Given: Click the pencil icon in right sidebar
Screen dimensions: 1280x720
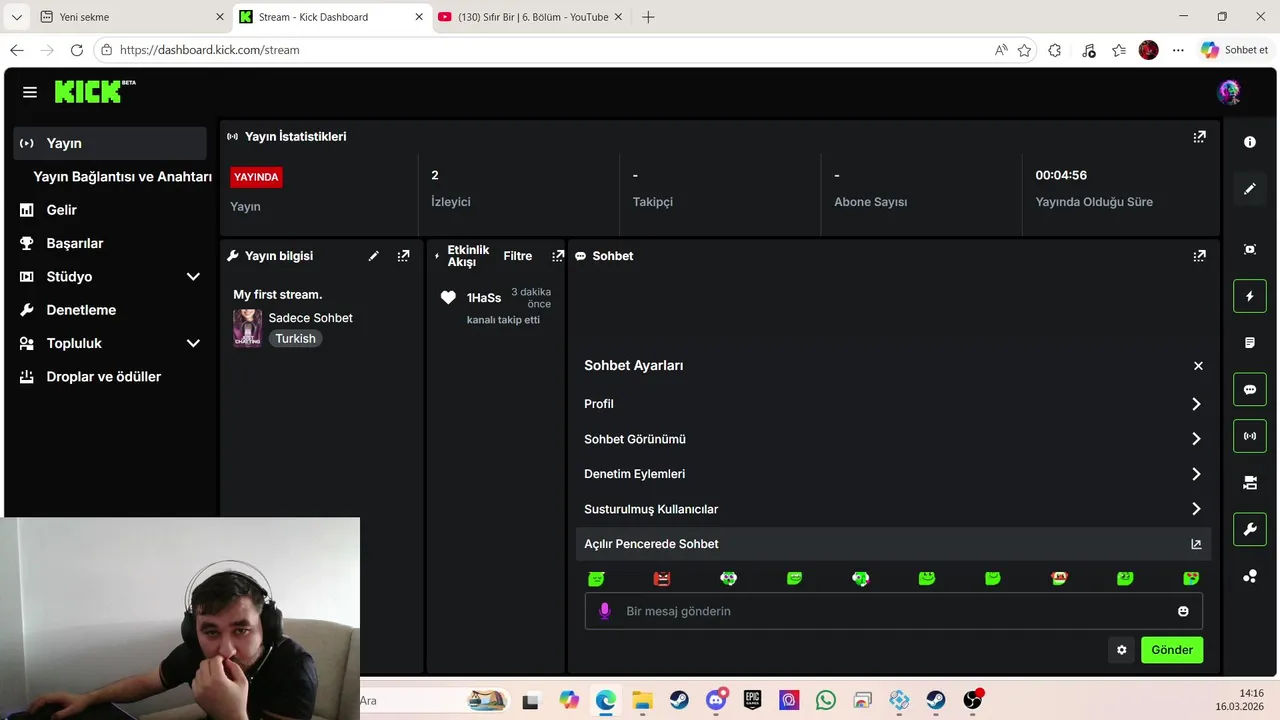Looking at the screenshot, I should (x=1250, y=189).
